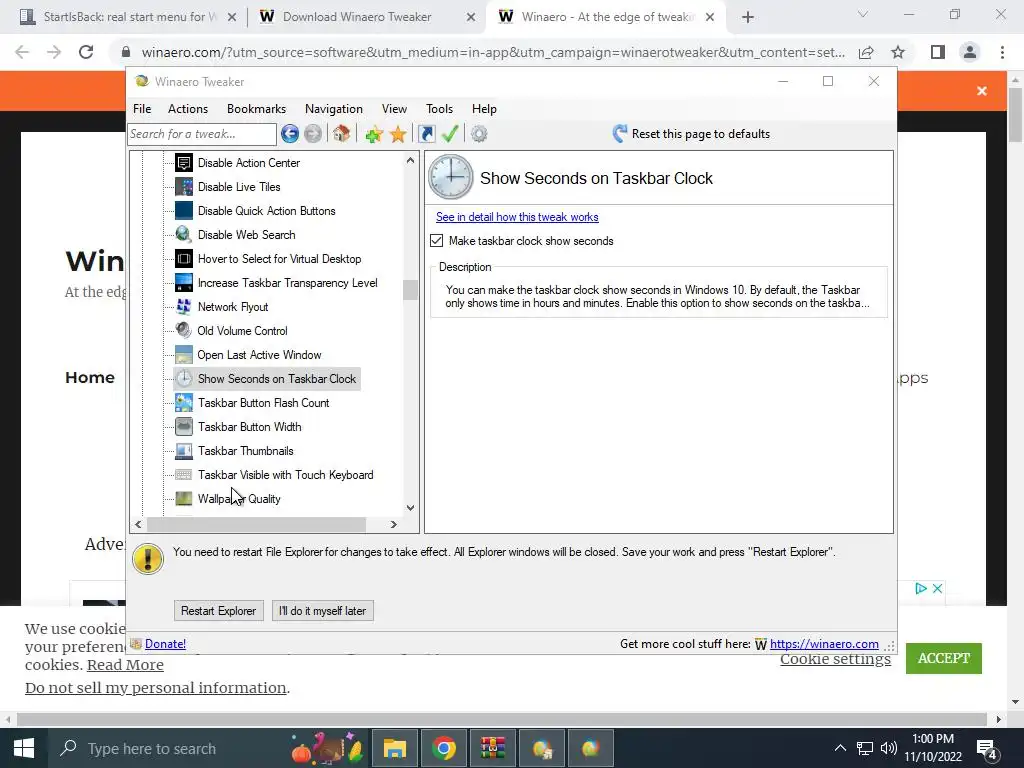Click the tree horizontal scroll right arrow
1024x768 pixels.
click(x=393, y=524)
